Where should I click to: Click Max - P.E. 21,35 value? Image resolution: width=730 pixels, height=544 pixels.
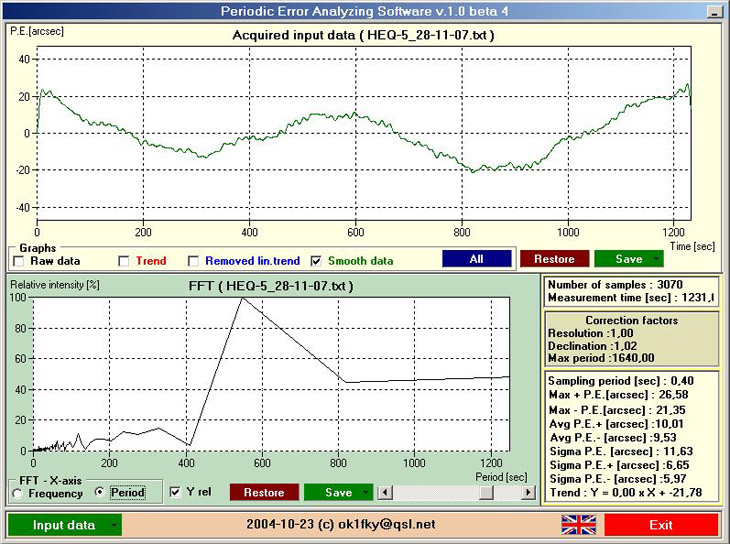tap(617, 410)
